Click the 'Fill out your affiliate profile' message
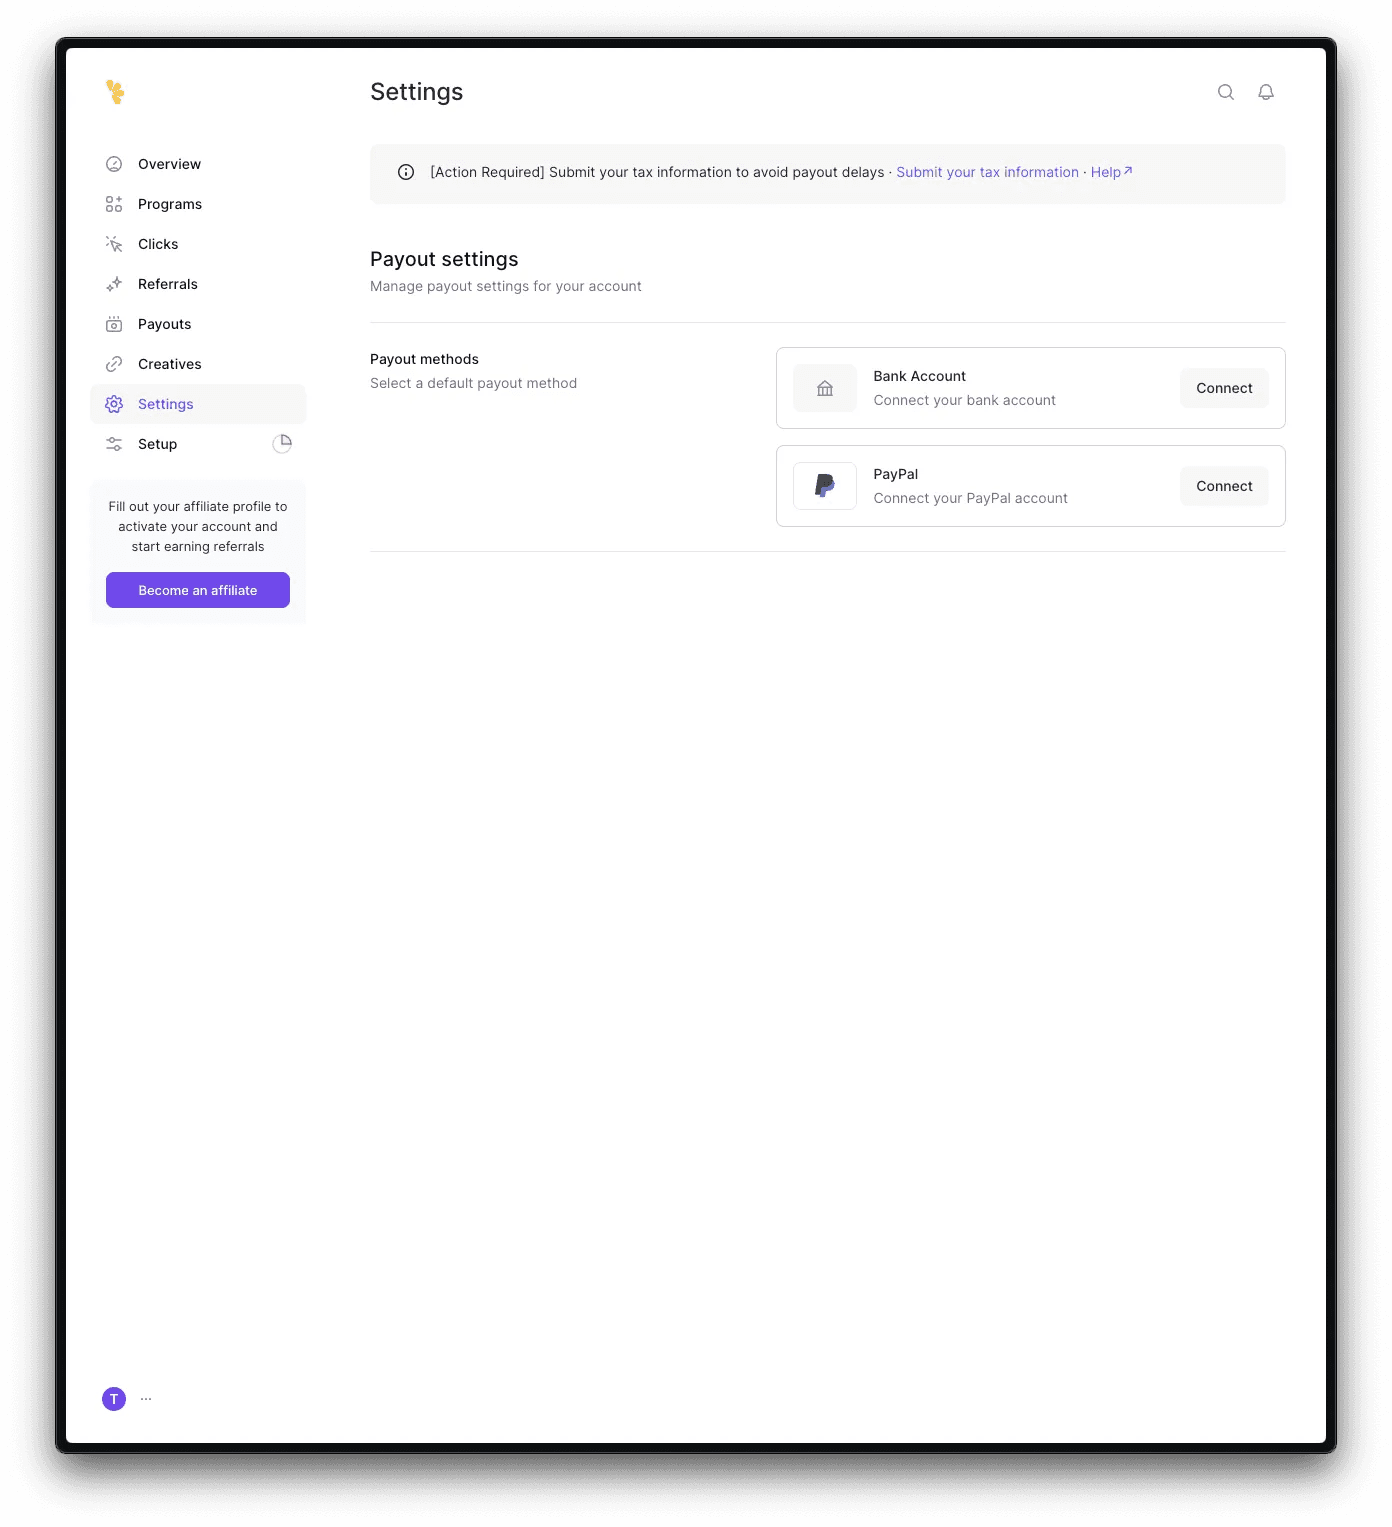The width and height of the screenshot is (1392, 1527). pyautogui.click(x=198, y=527)
